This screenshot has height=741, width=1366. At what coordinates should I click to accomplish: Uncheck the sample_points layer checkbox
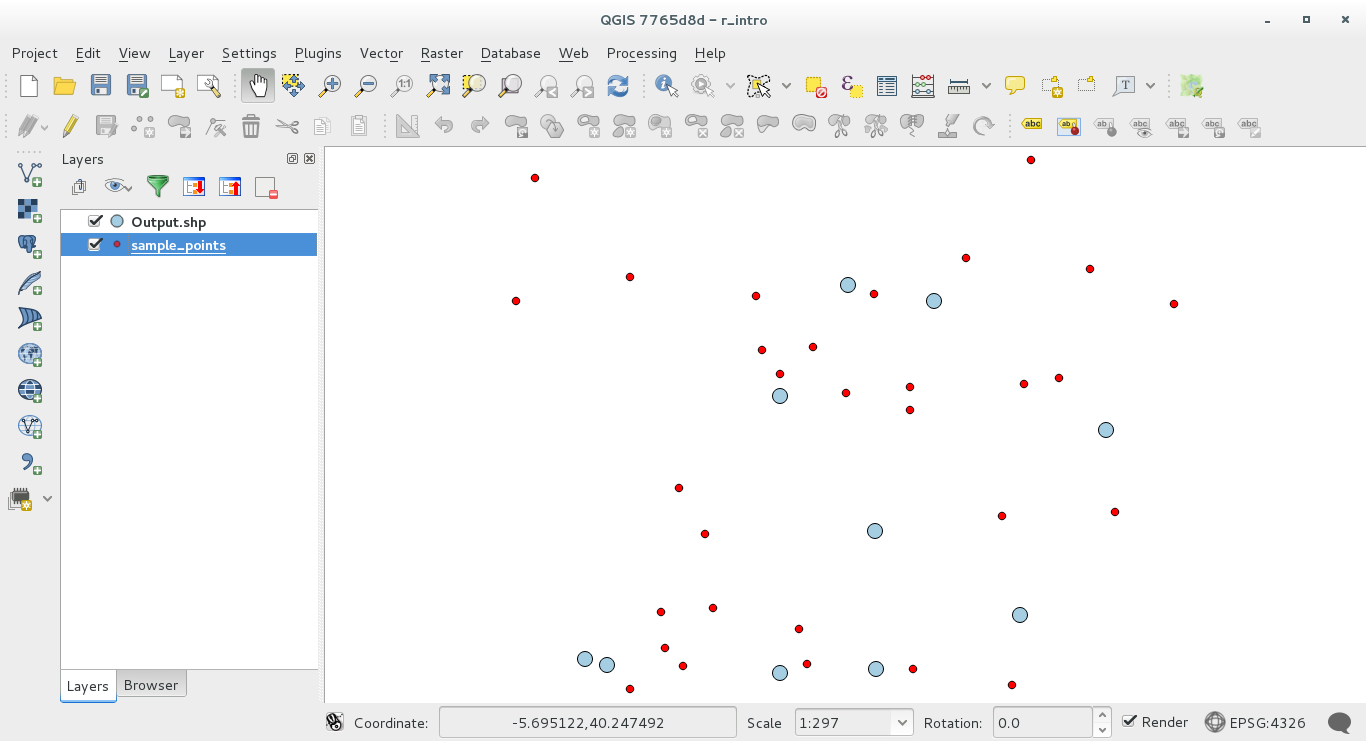(x=96, y=244)
